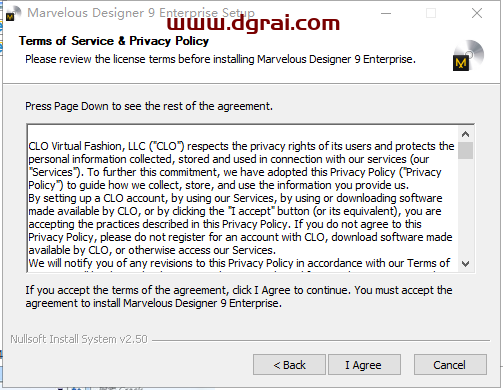The width and height of the screenshot is (503, 390).
Task: Click the "Nullsoft Install System v2.50" label
Action: pos(79,339)
